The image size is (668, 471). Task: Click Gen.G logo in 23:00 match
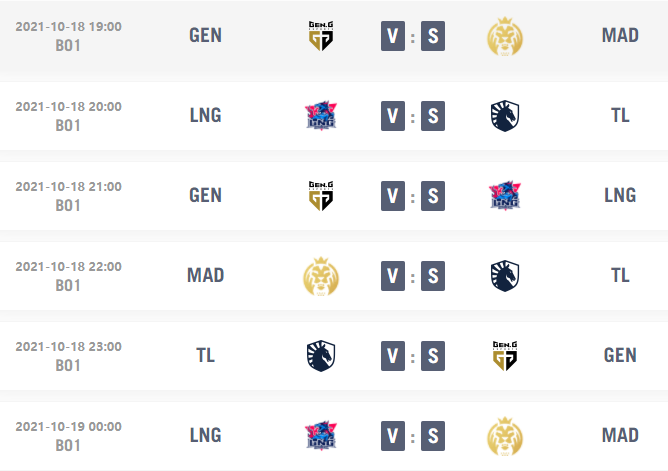505,356
